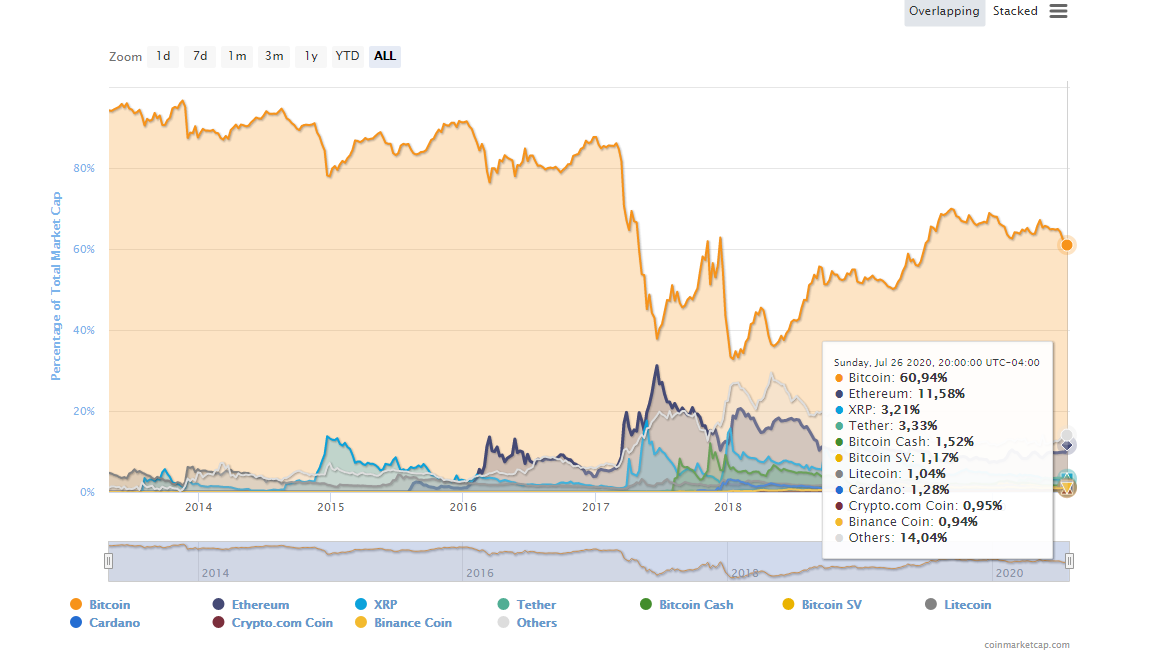Set zoom range to 1y

(x=310, y=56)
